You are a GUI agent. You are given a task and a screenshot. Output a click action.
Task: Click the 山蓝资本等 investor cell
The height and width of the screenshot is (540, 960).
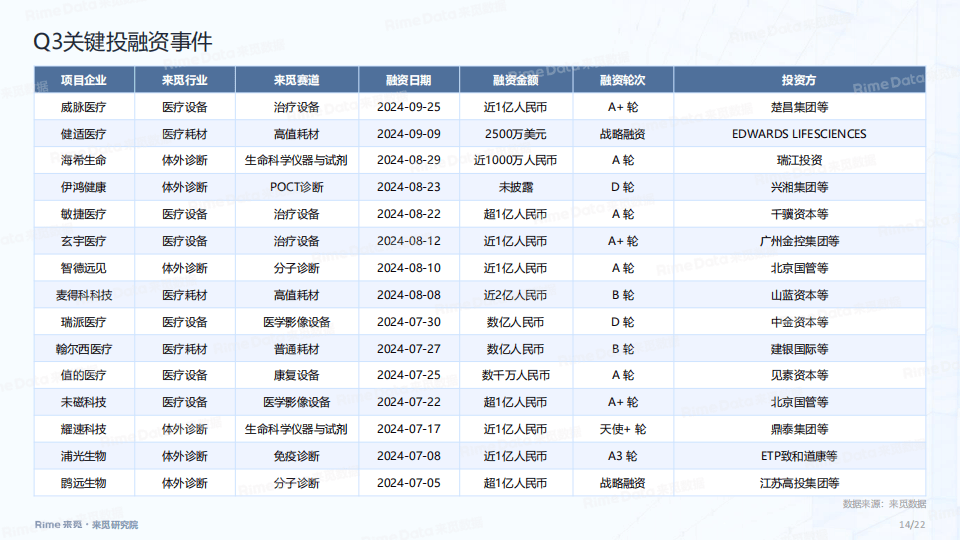point(799,295)
